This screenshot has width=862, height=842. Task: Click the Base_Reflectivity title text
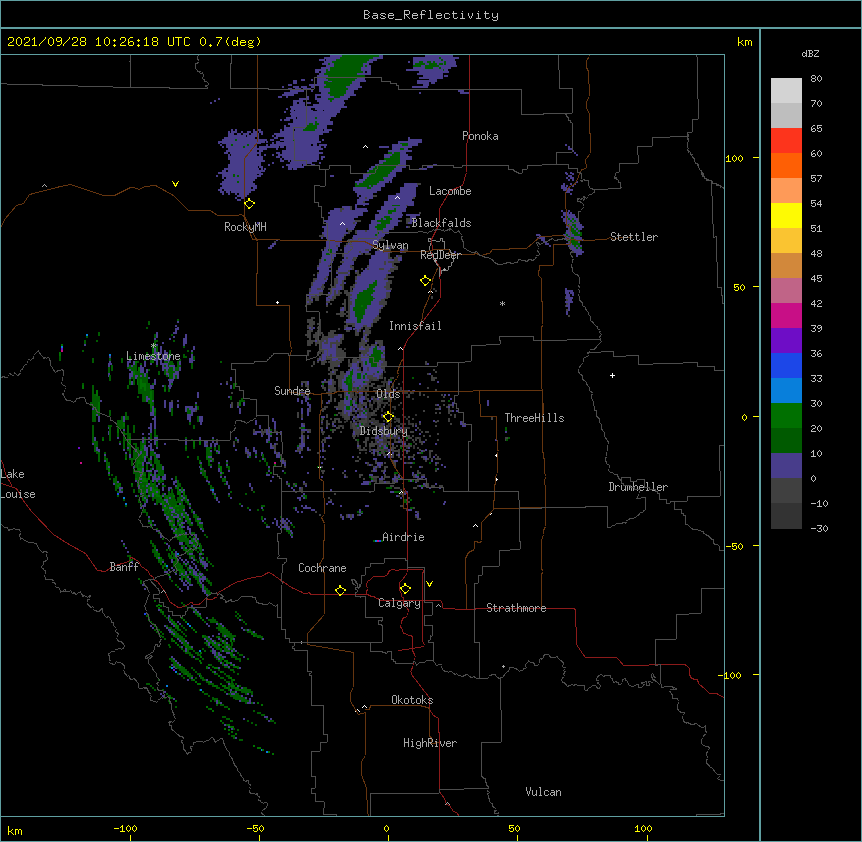tap(431, 15)
